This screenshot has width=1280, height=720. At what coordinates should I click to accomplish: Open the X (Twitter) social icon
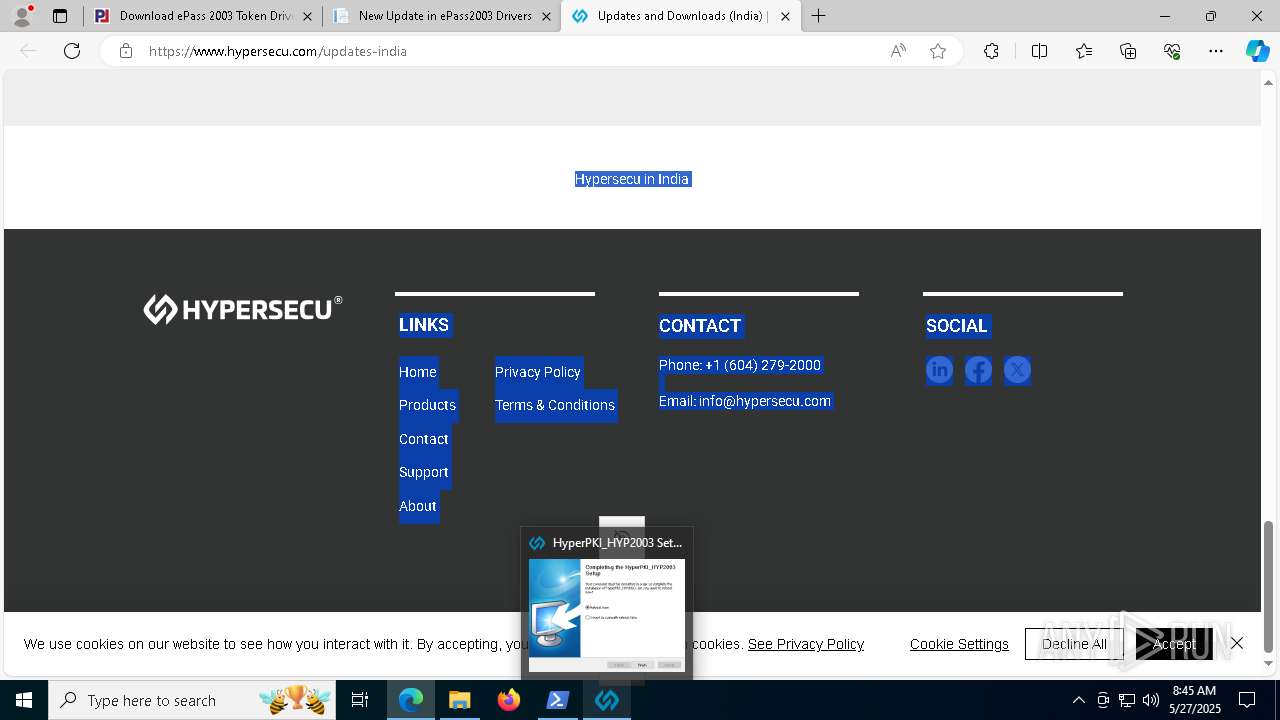click(x=1017, y=370)
